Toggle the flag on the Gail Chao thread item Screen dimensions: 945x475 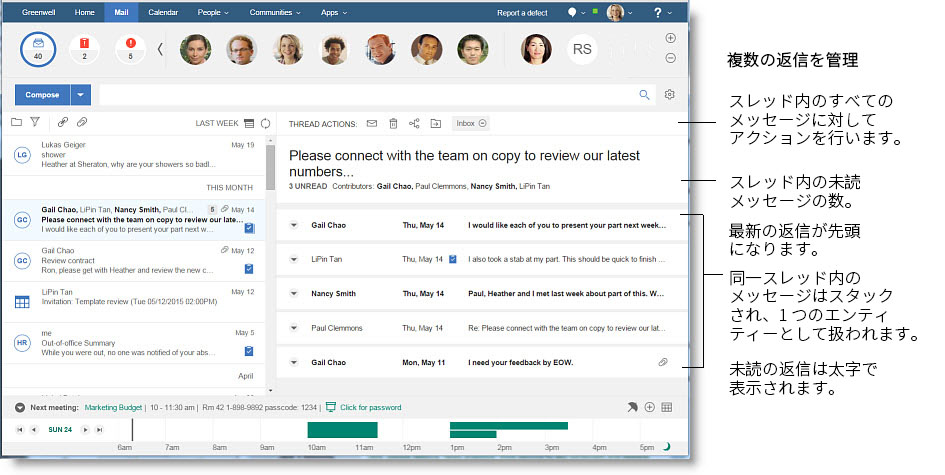pos(249,228)
